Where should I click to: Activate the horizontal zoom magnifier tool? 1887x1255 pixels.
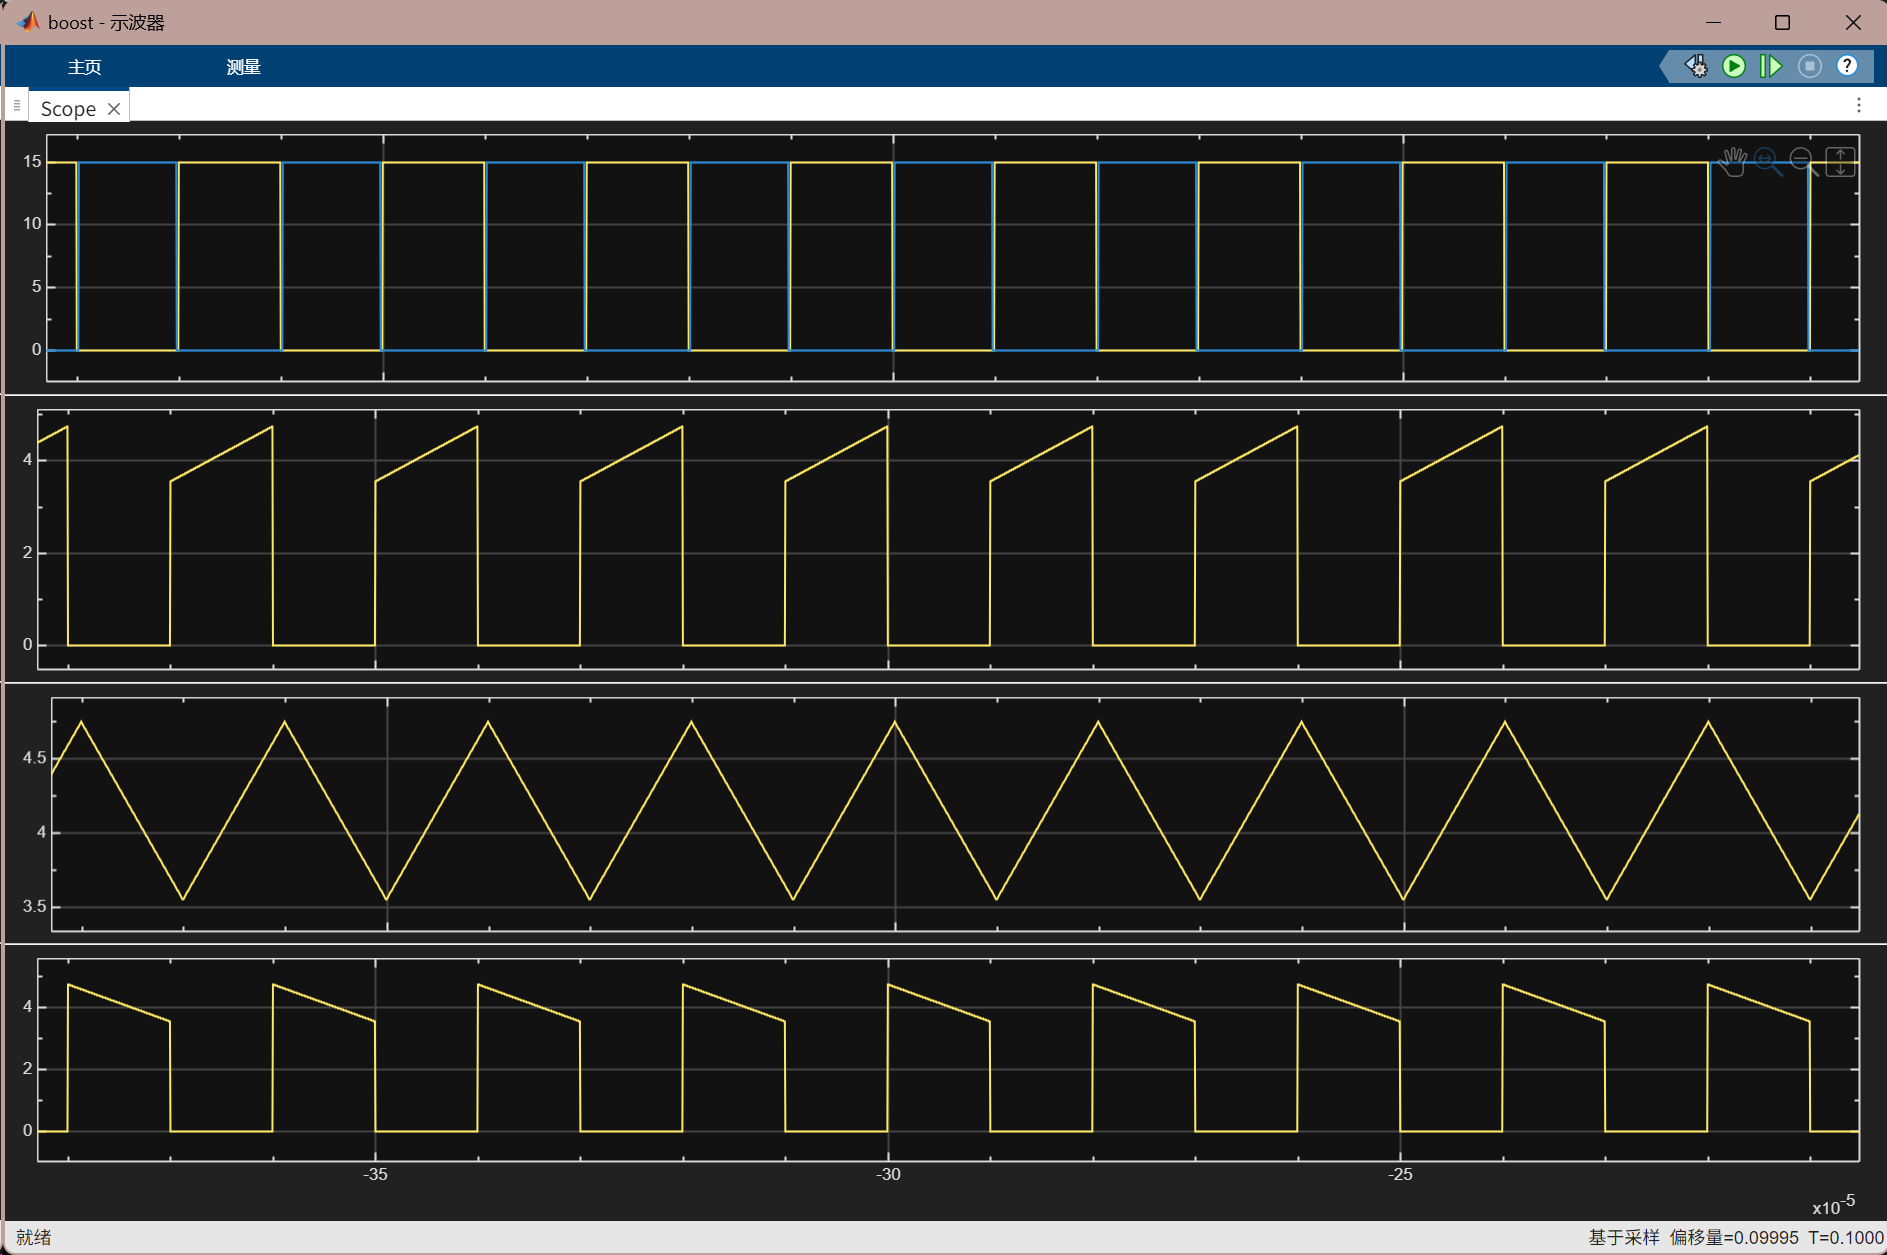(1768, 161)
